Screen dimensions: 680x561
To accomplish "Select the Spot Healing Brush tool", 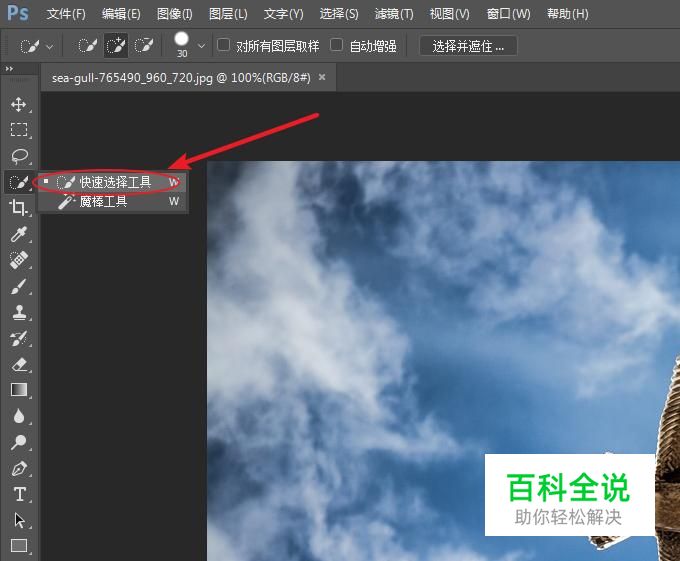I will coord(19,260).
